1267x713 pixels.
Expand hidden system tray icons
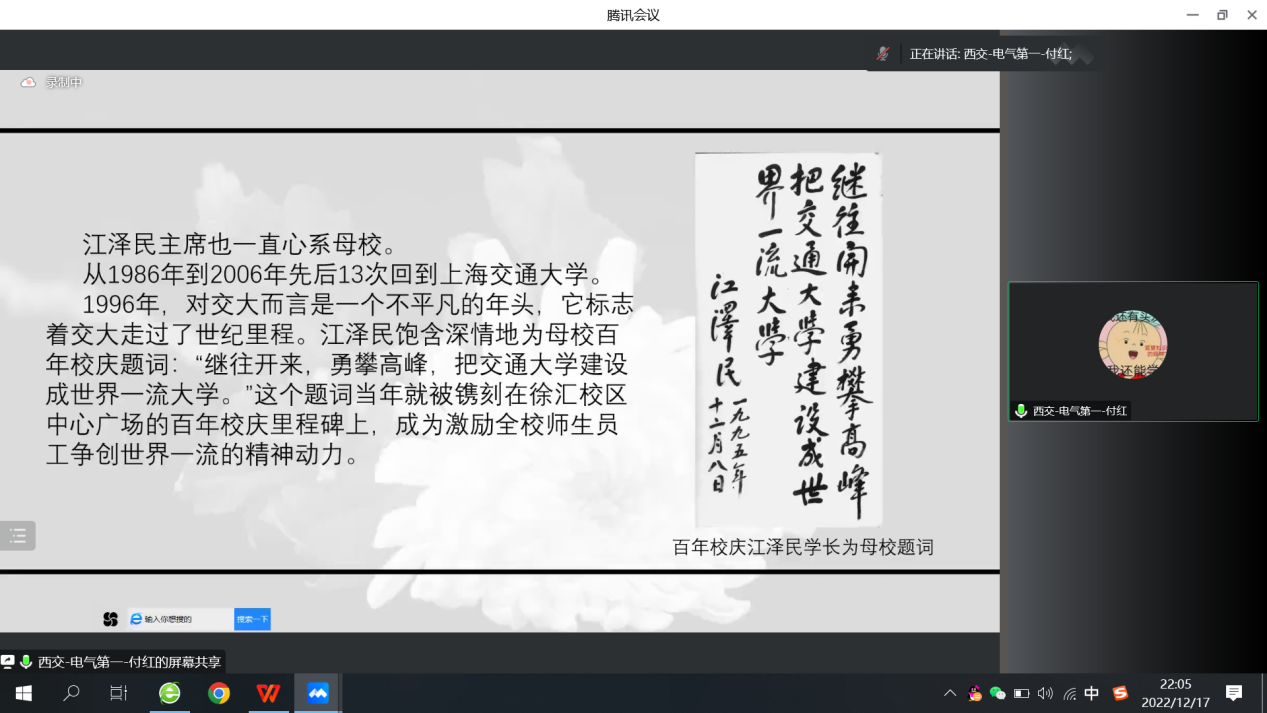(949, 693)
